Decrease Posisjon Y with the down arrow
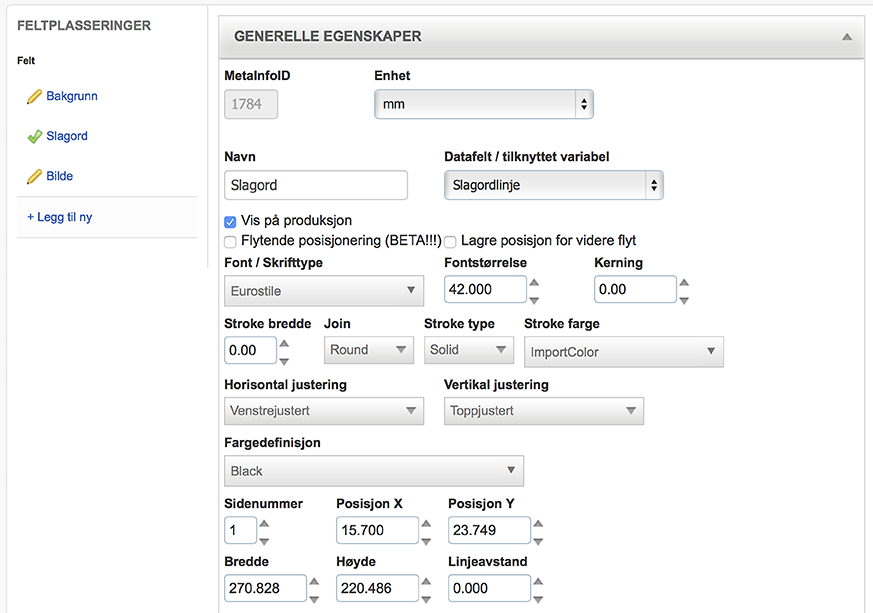 pyautogui.click(x=538, y=539)
